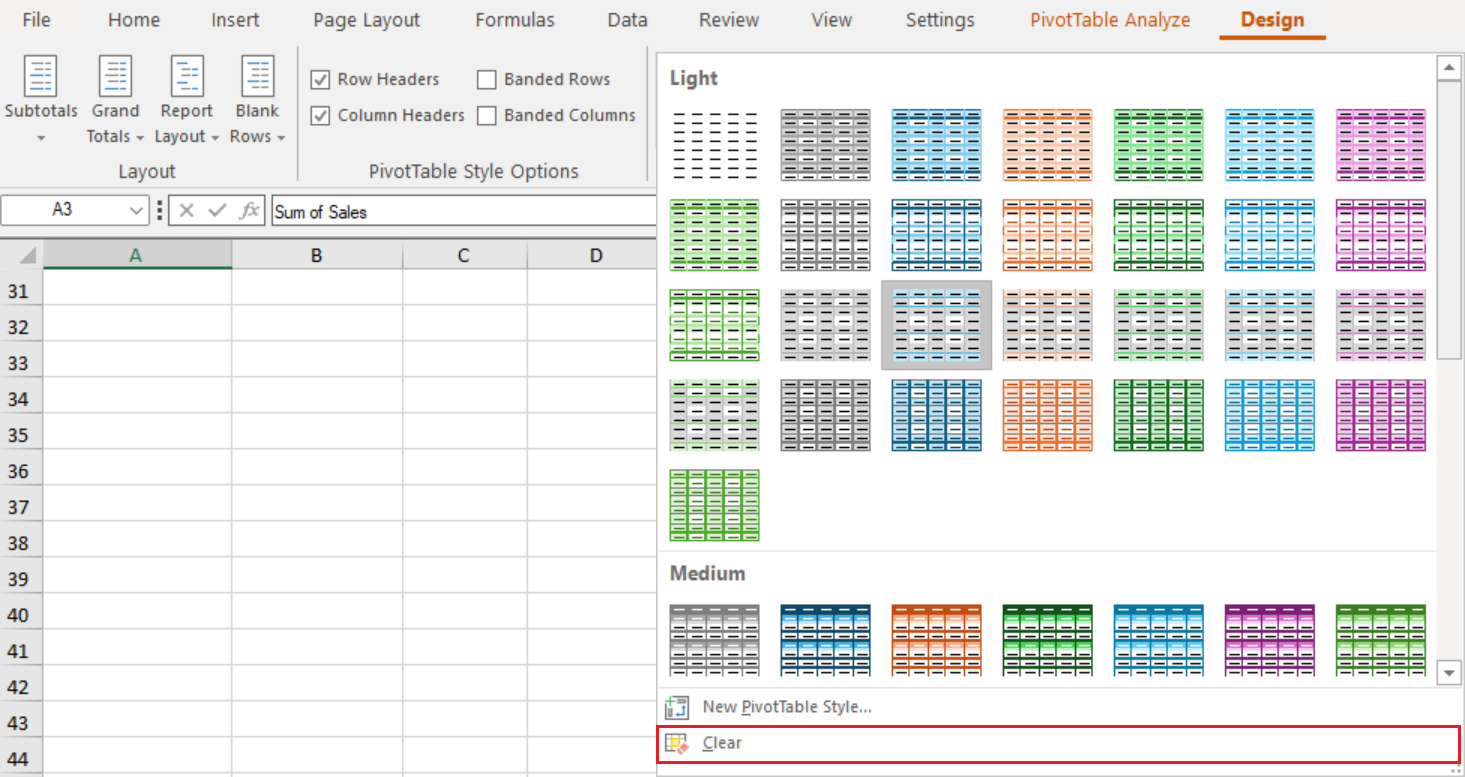Select Clear to remove PivotTable style

coord(1058,744)
